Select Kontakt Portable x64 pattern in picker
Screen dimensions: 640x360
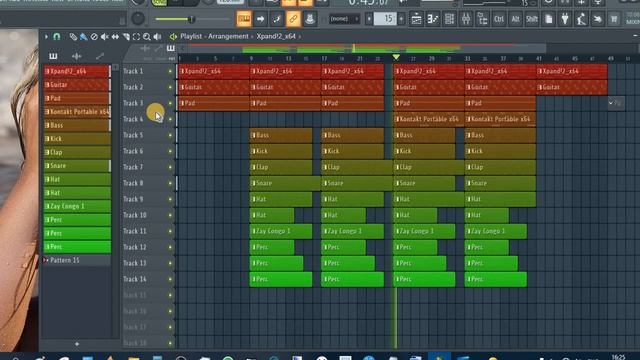(77, 111)
